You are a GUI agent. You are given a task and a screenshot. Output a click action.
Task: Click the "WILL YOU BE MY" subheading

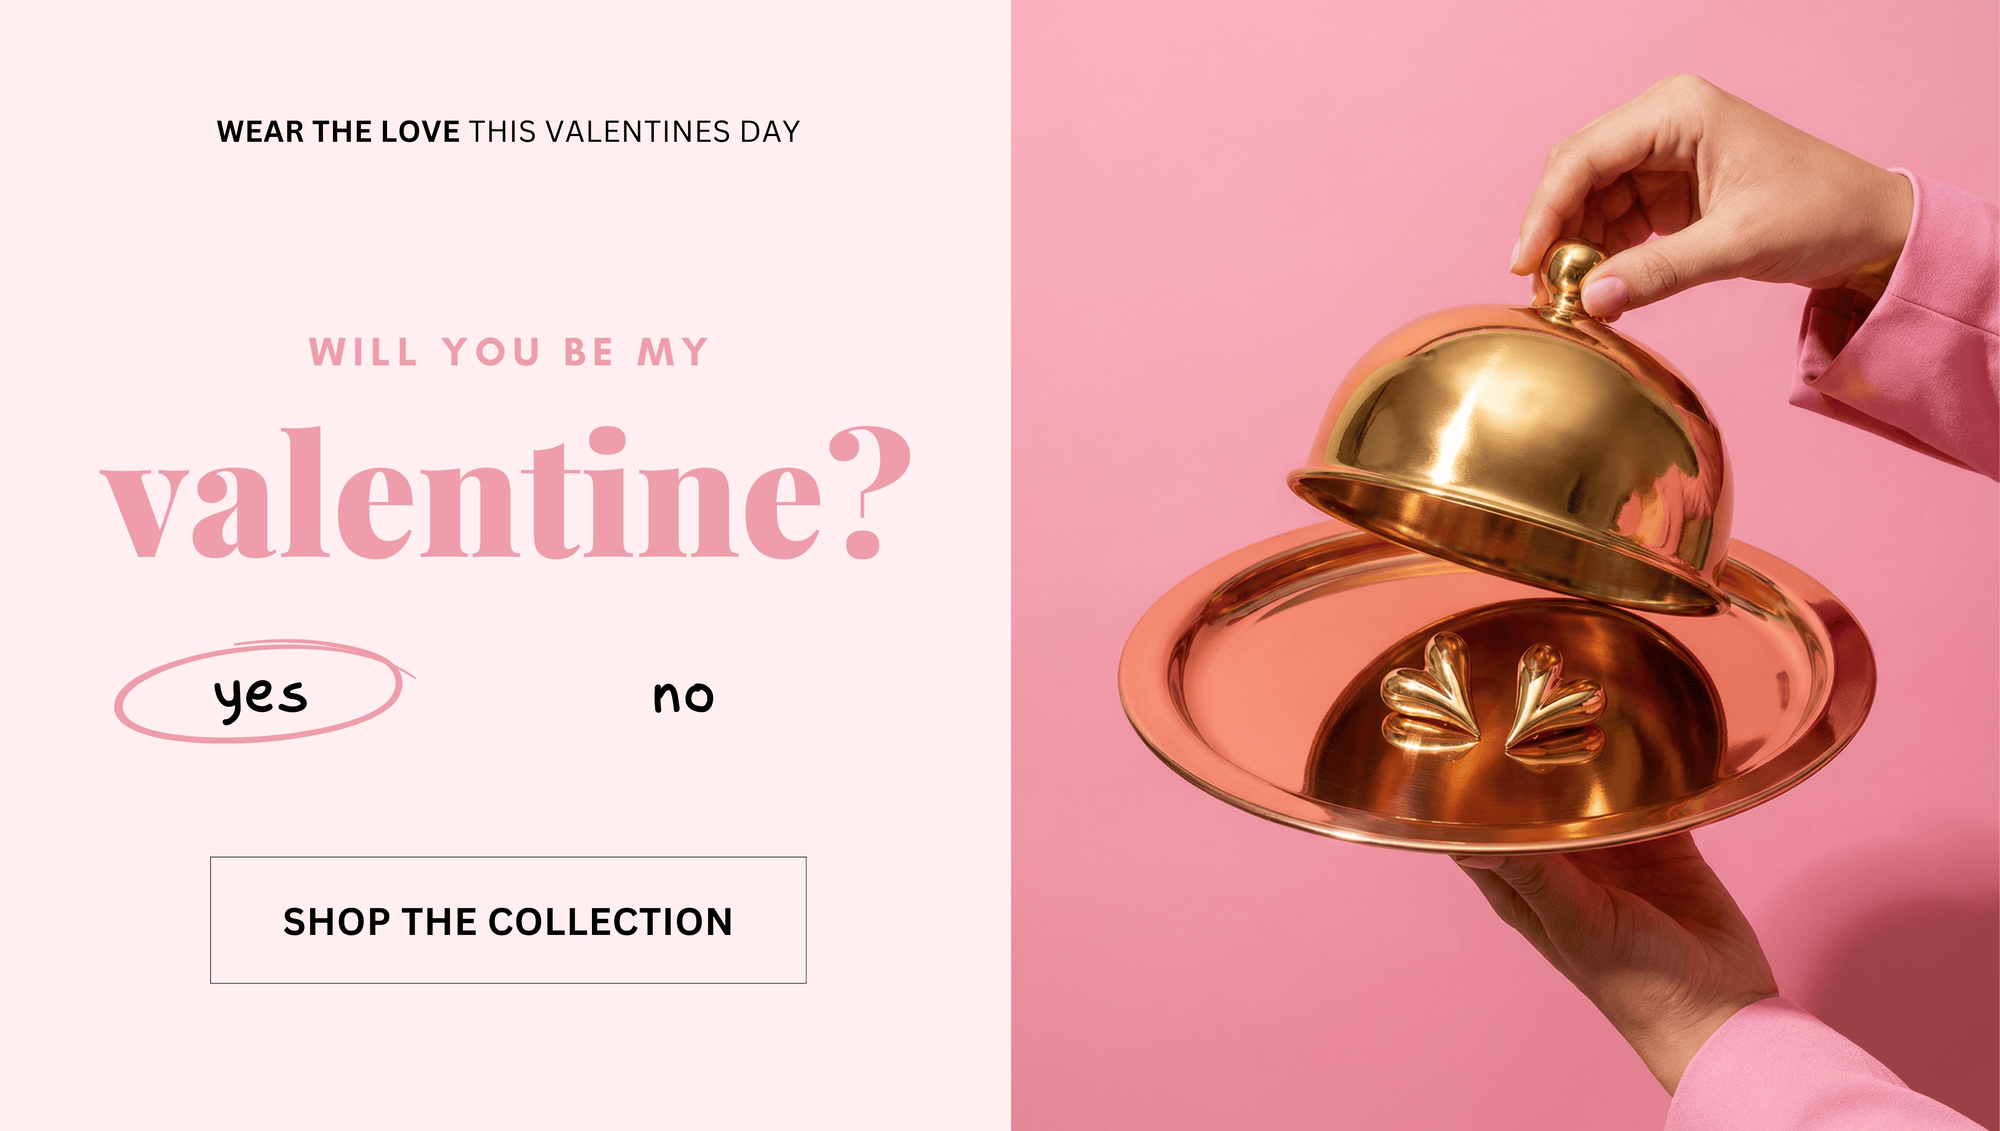[508, 352]
